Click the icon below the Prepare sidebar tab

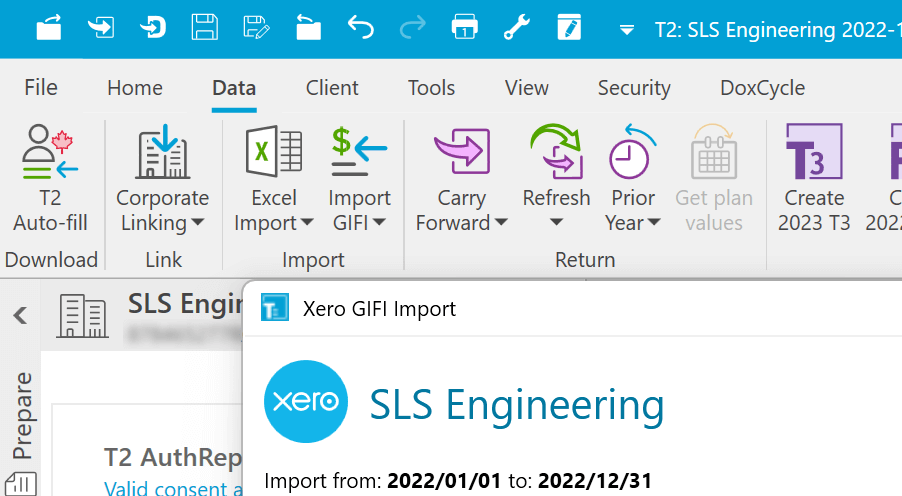21,484
